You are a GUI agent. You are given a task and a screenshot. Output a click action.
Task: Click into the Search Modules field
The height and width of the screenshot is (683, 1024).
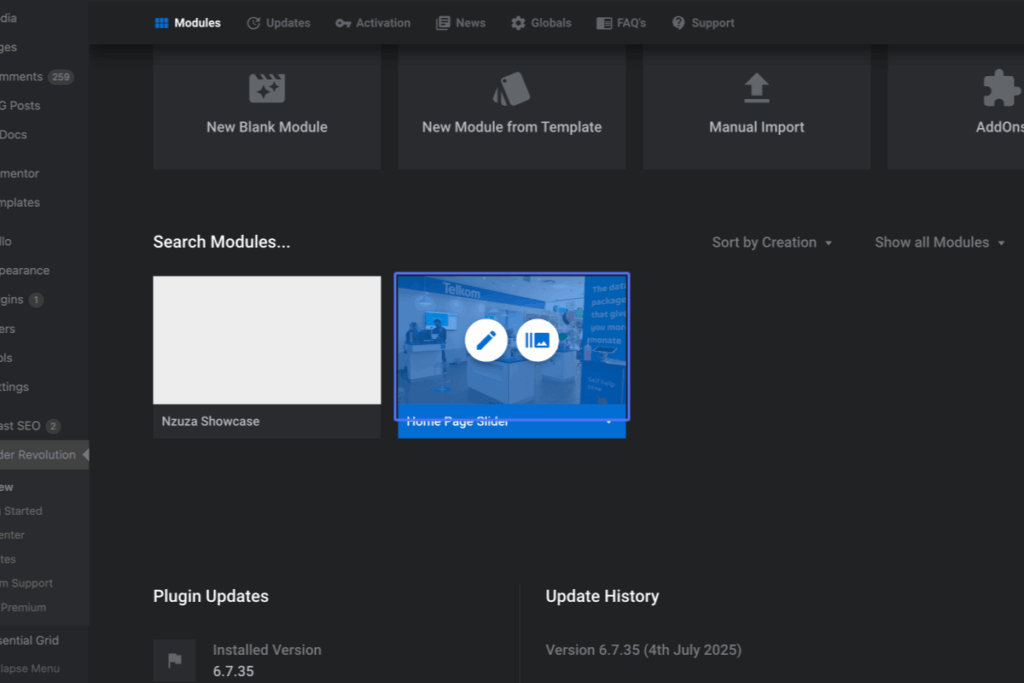[x=221, y=242]
